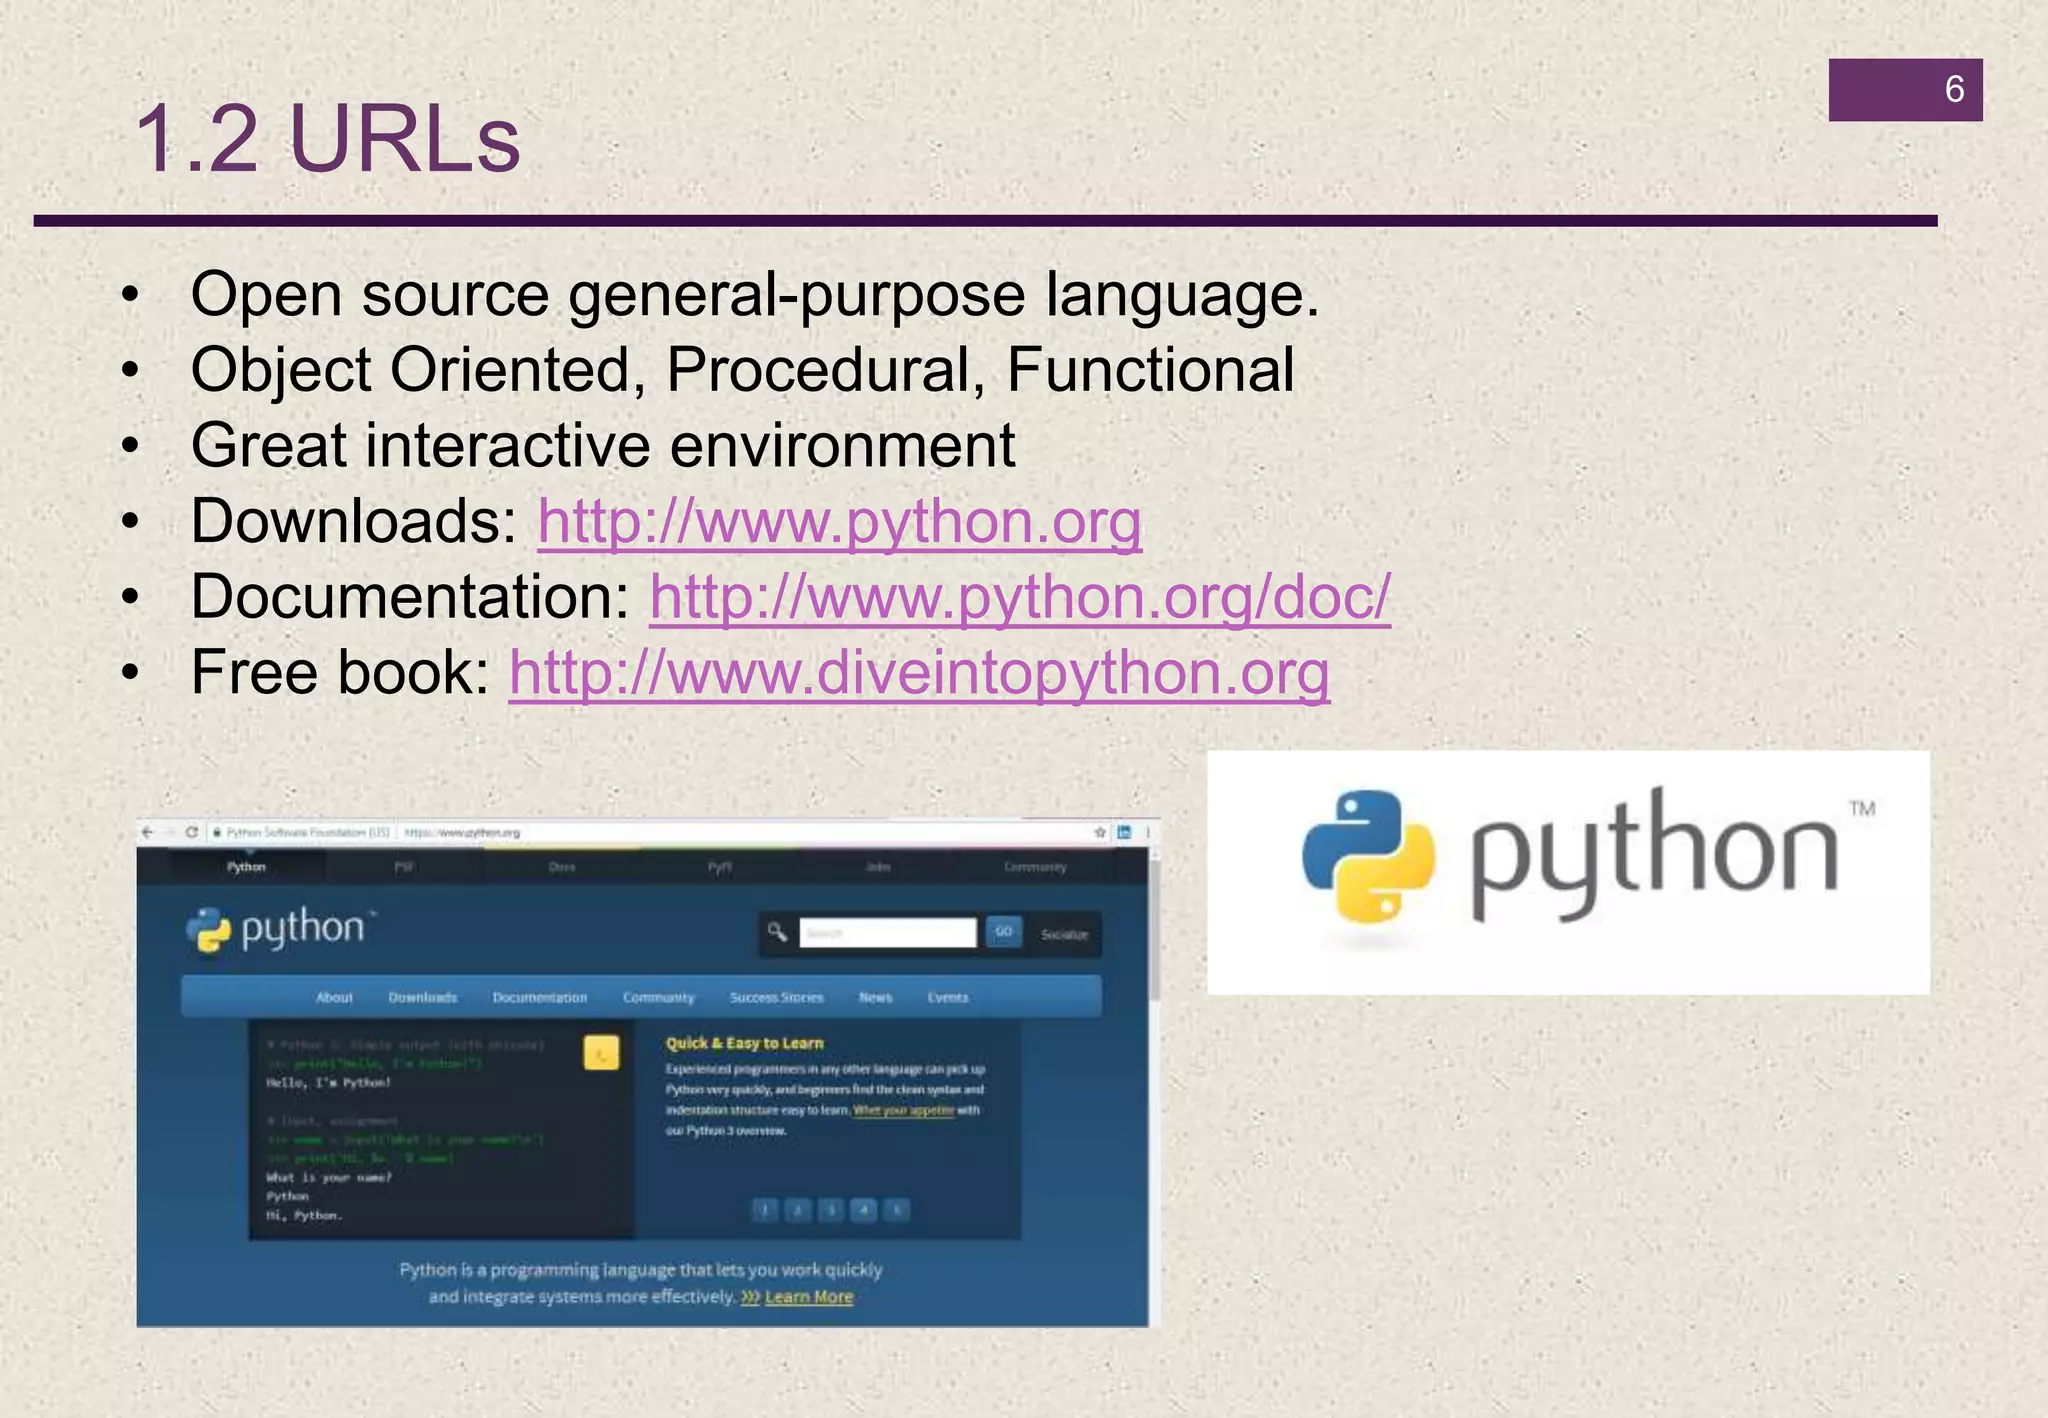Open the About navigation menu
Image resolution: width=2048 pixels, height=1418 pixels.
pyautogui.click(x=334, y=997)
